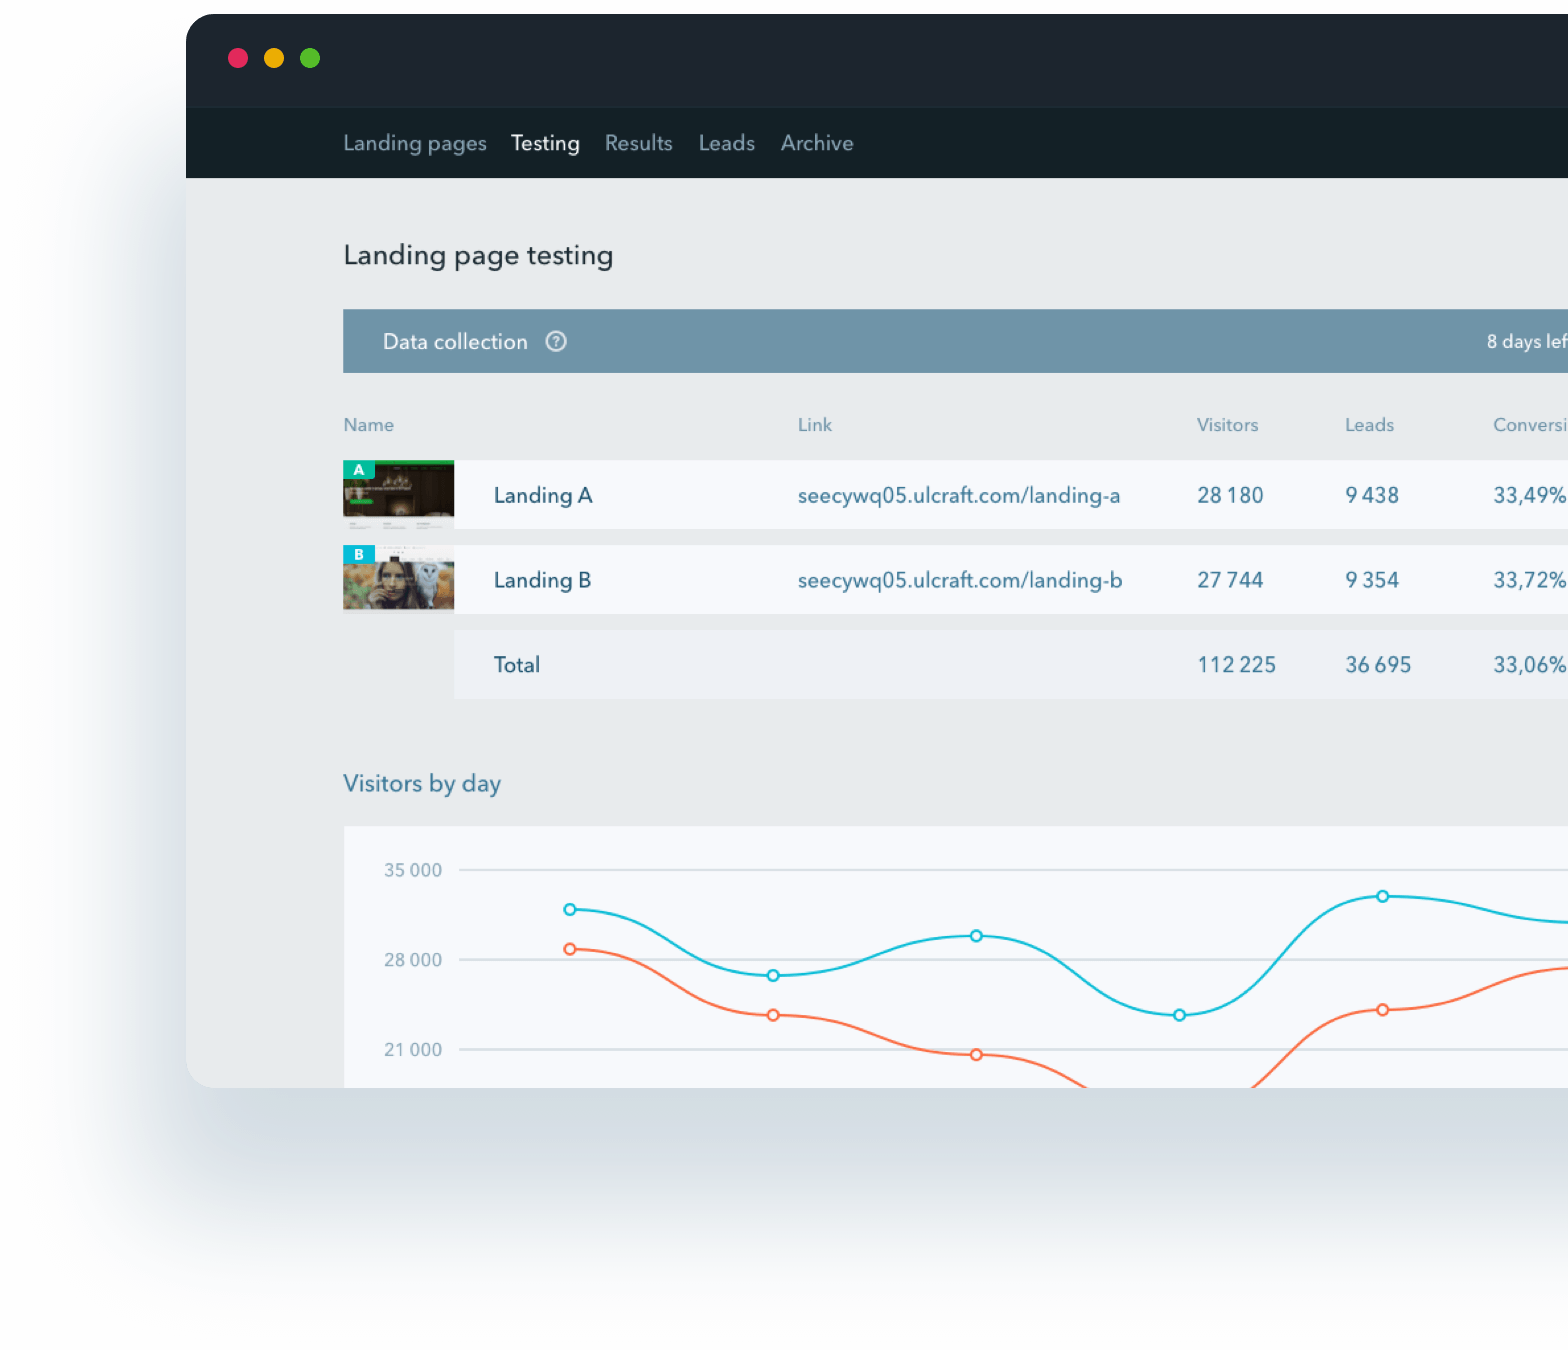The height and width of the screenshot is (1350, 1568).
Task: Sort by the Leads column header
Action: point(1369,425)
